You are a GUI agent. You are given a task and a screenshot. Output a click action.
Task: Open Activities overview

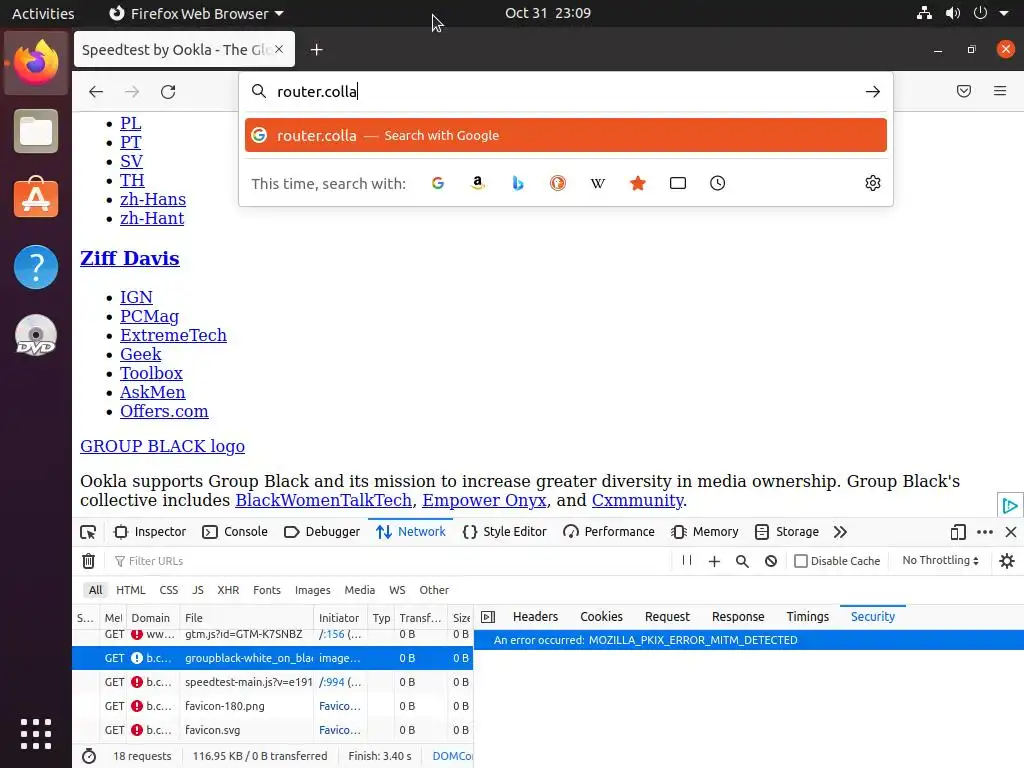43,14
